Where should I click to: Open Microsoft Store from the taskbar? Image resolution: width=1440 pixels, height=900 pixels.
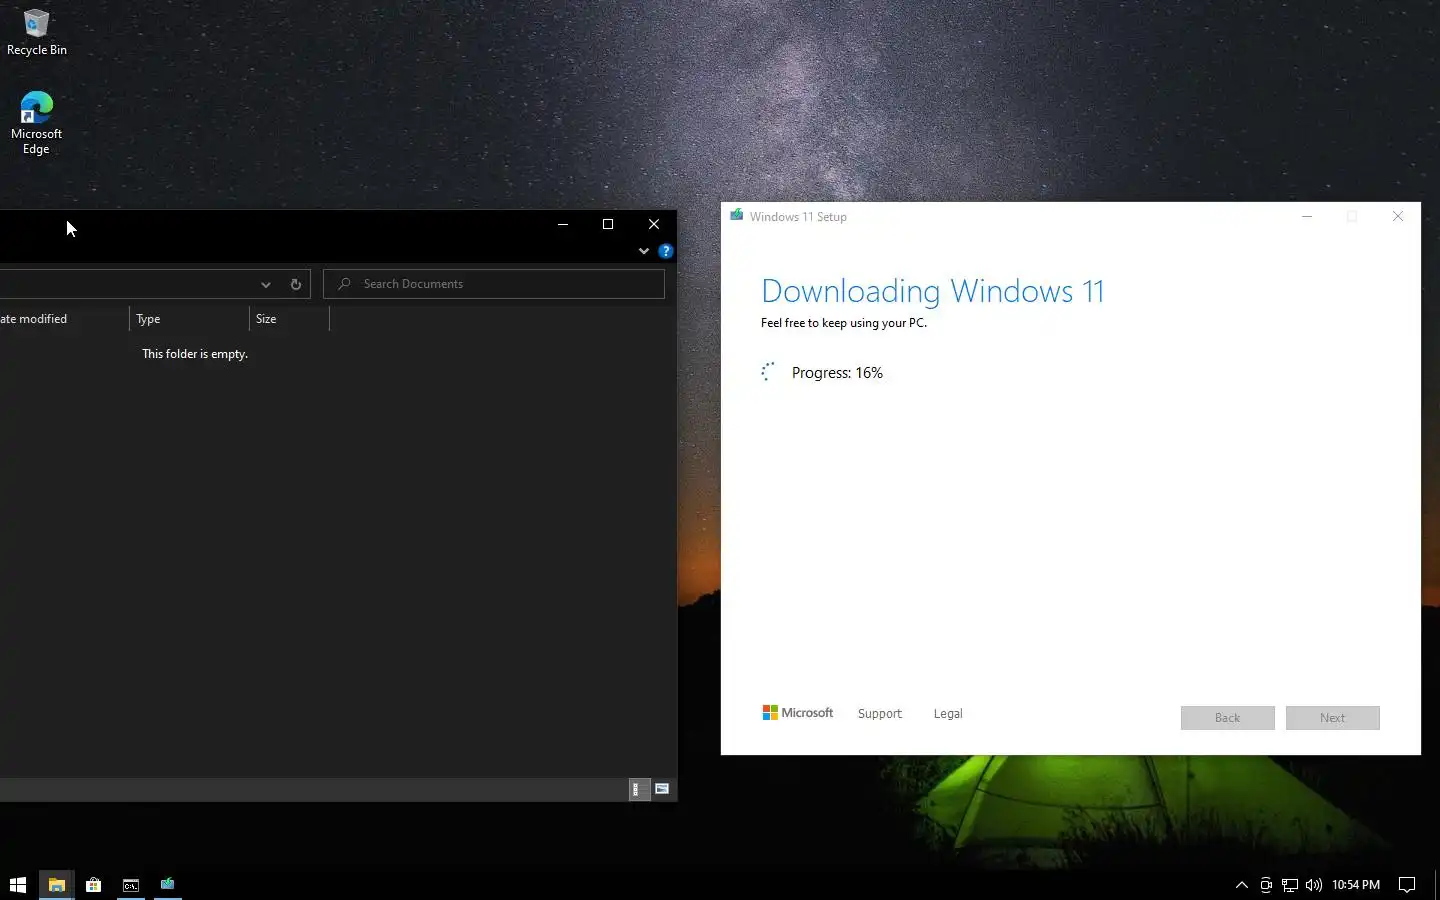click(93, 885)
